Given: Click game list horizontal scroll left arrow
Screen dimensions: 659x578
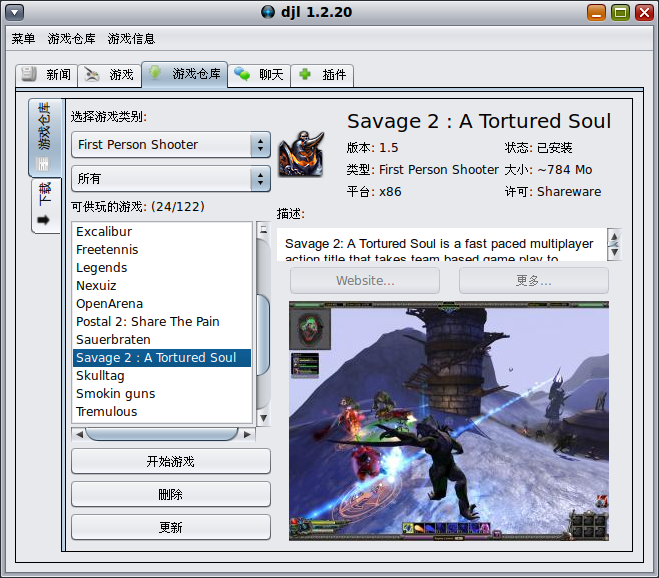Looking at the screenshot, I should click(x=79, y=435).
